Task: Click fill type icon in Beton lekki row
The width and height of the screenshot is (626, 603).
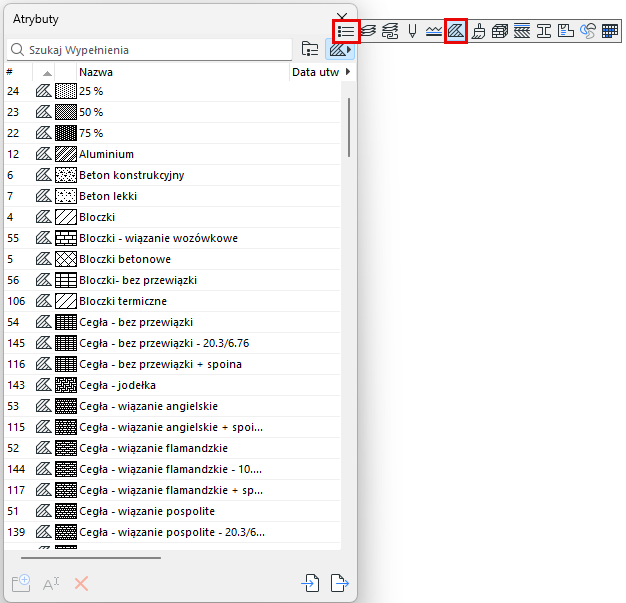Action: coord(44,196)
